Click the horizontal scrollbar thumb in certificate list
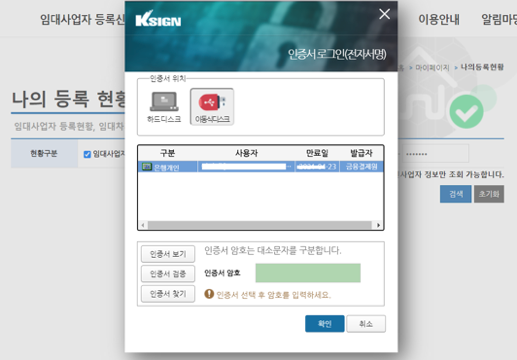The width and height of the screenshot is (517, 360). [260, 225]
